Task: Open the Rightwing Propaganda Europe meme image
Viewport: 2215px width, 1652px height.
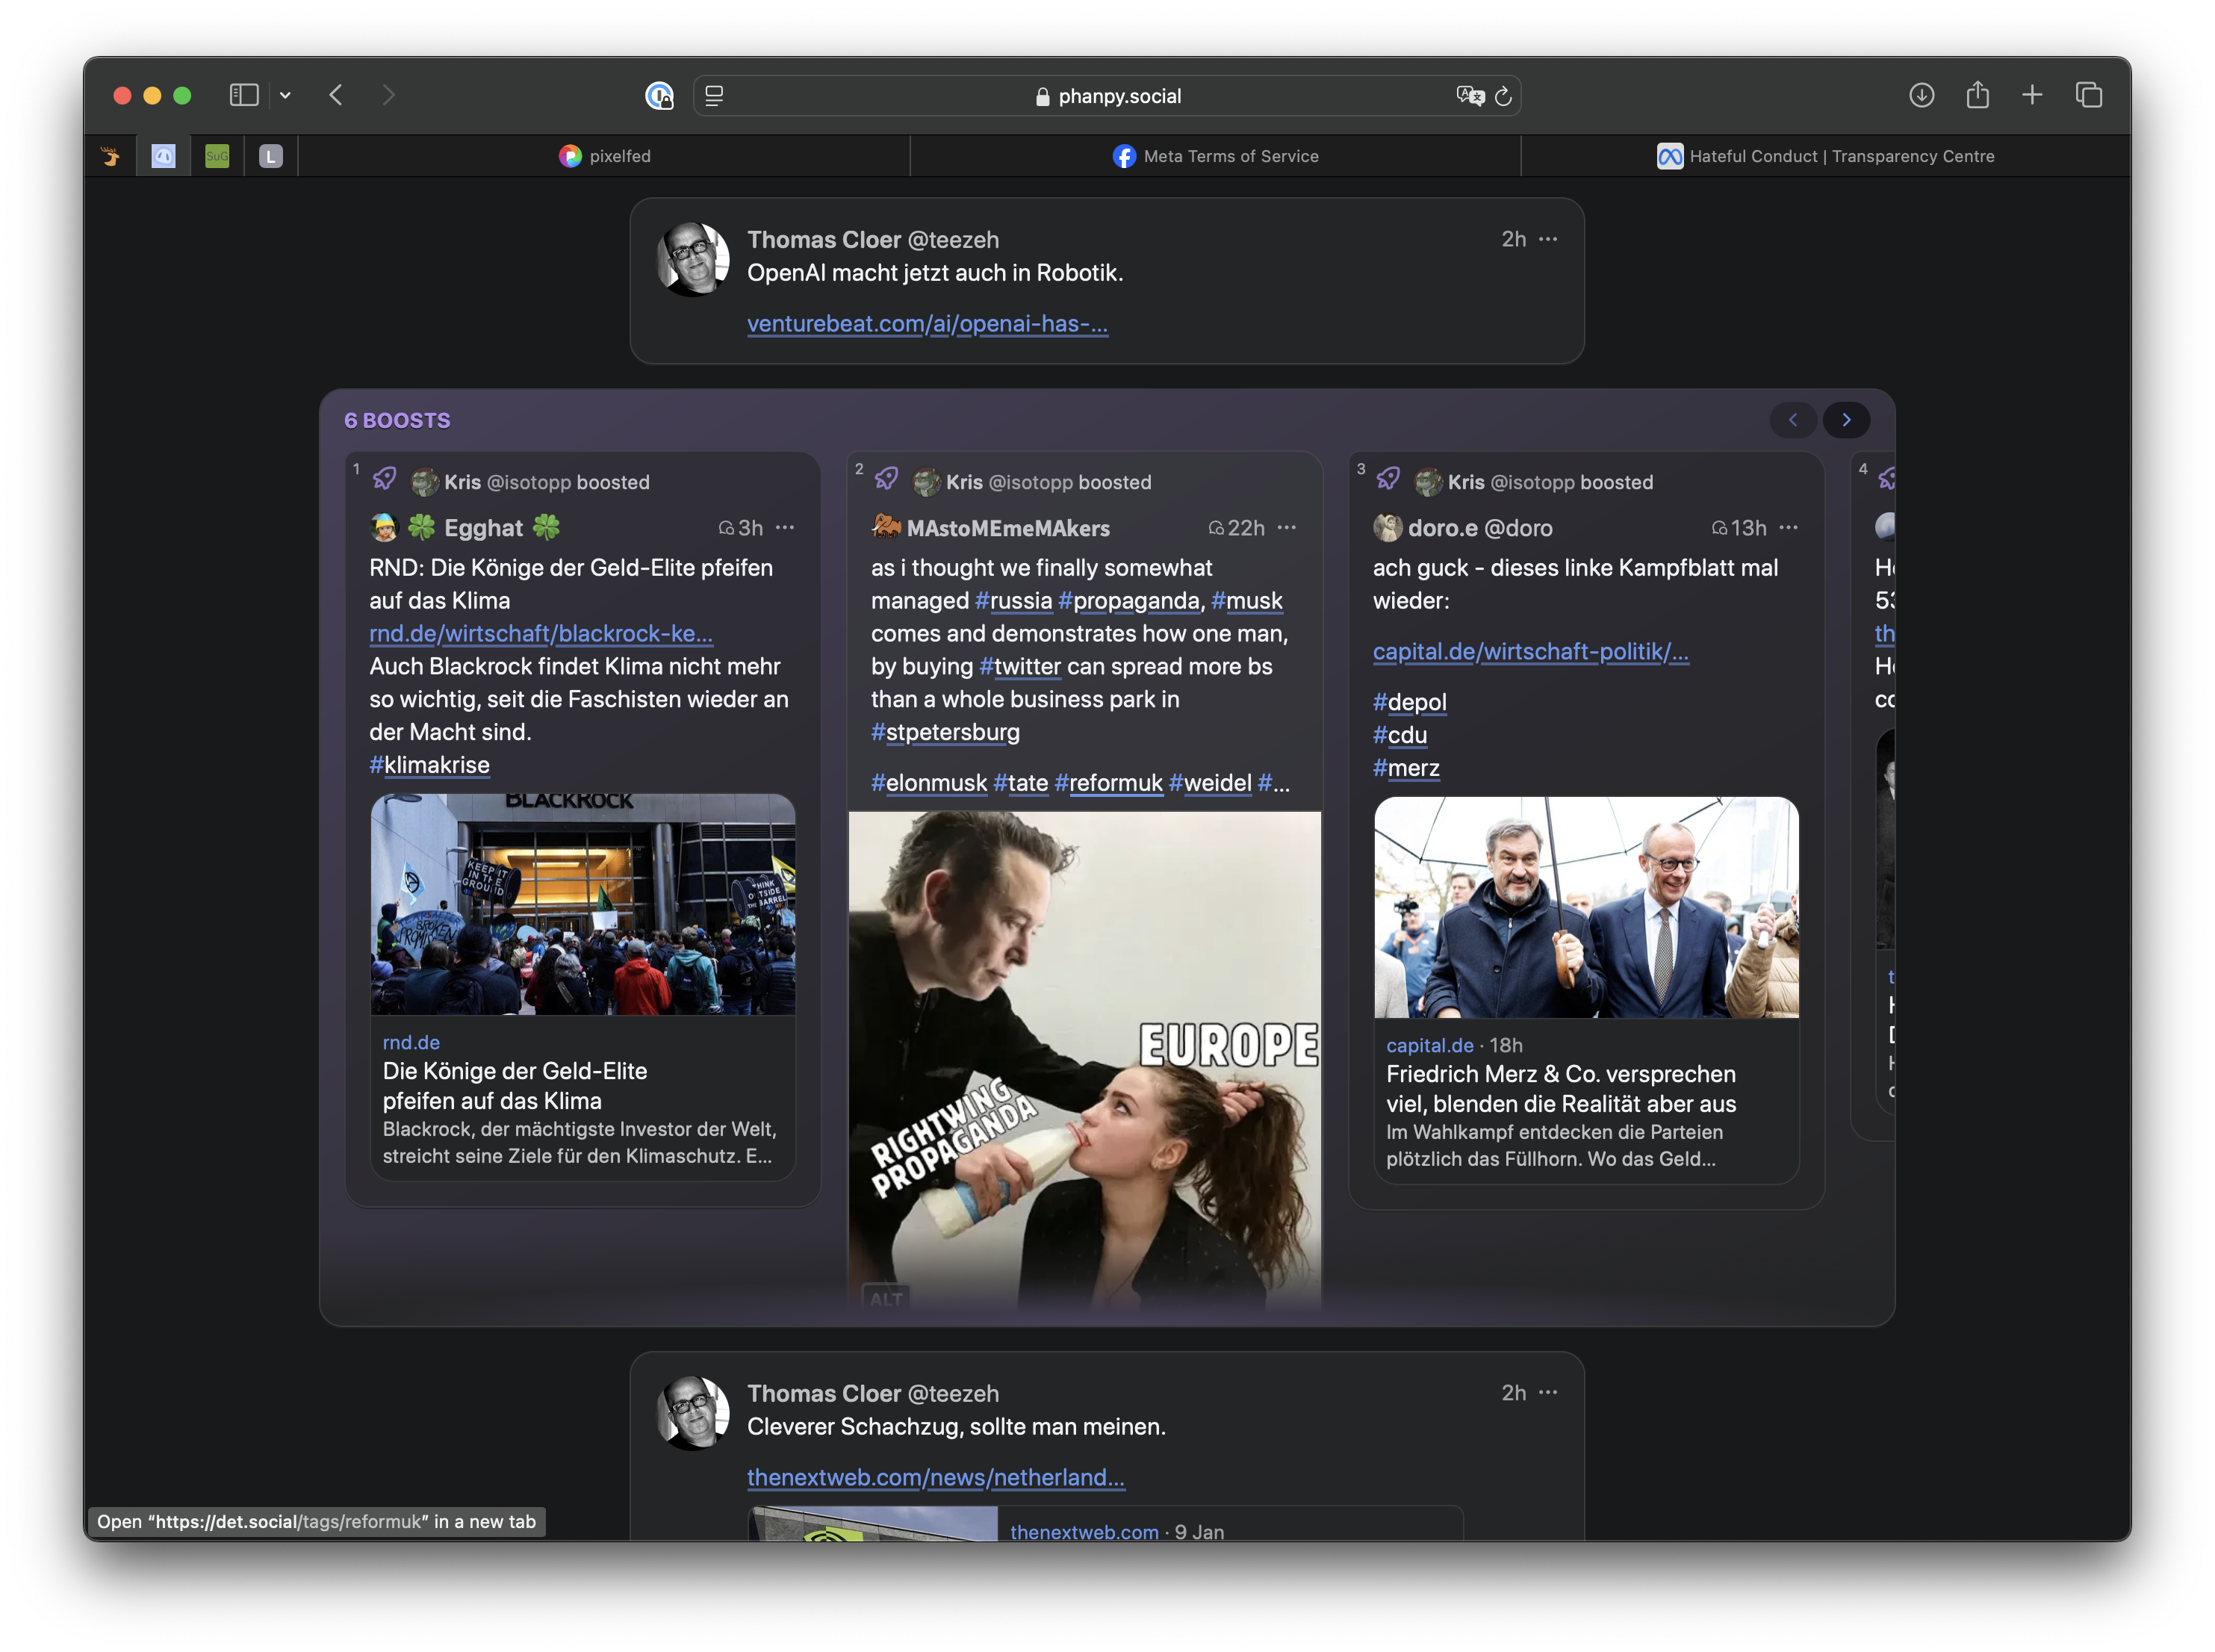Action: [x=1085, y=1060]
